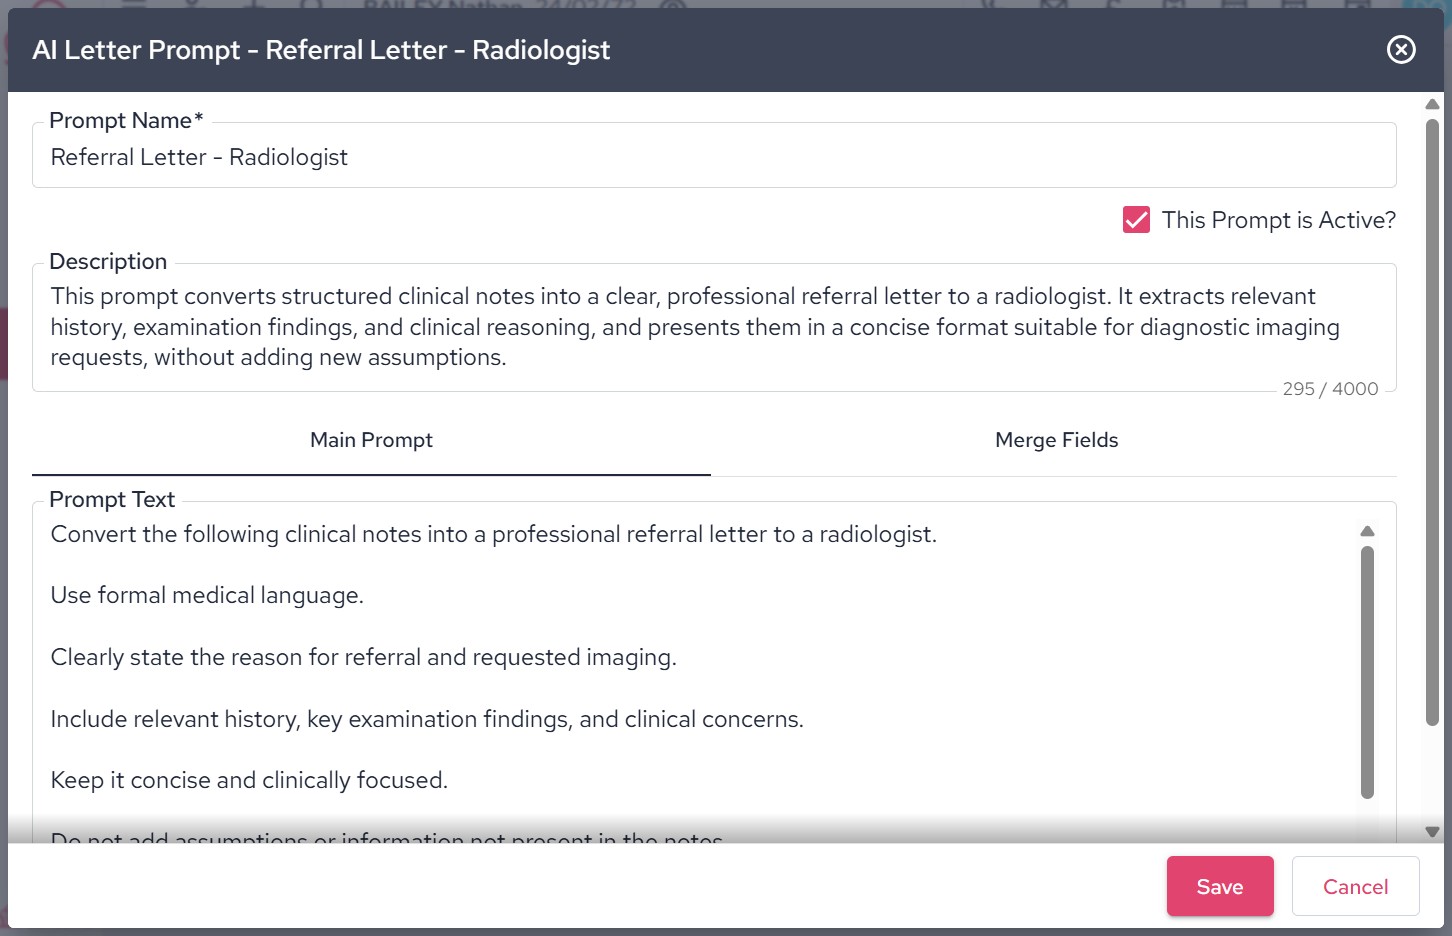This screenshot has width=1452, height=936.
Task: Click the 'Clearly state the reason' line
Action: click(x=363, y=657)
